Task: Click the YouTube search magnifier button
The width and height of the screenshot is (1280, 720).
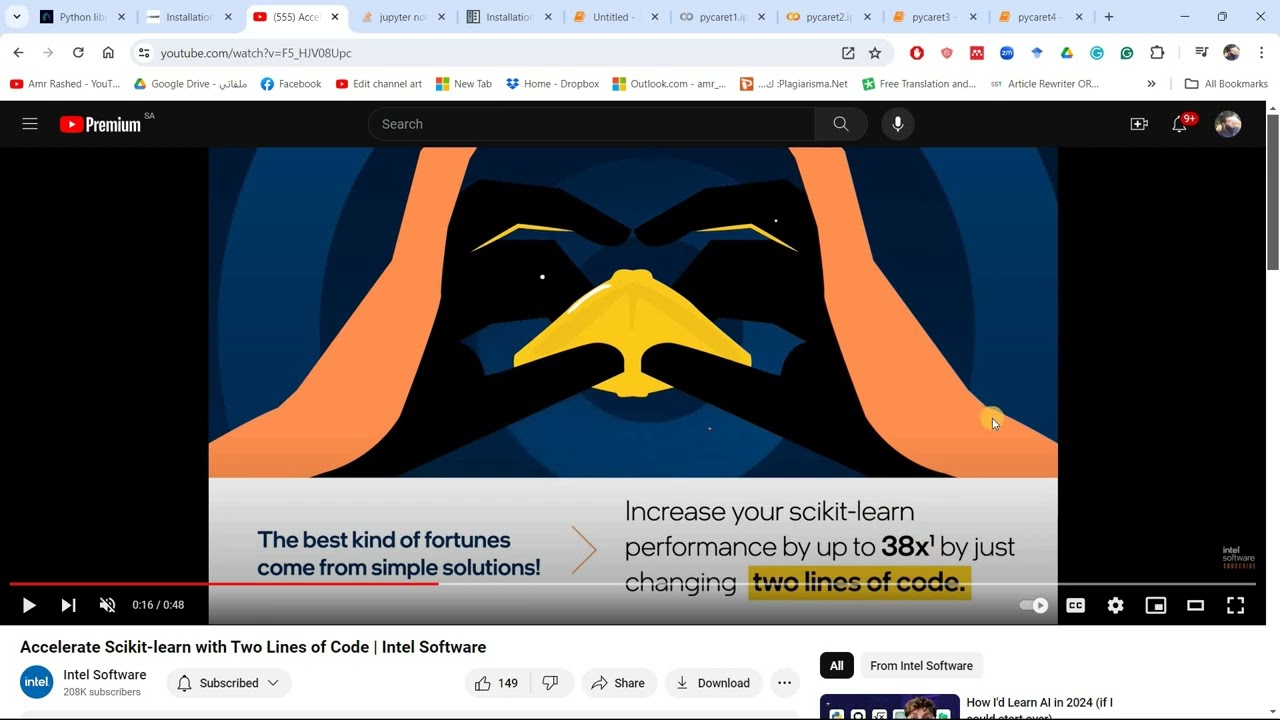Action: (841, 124)
